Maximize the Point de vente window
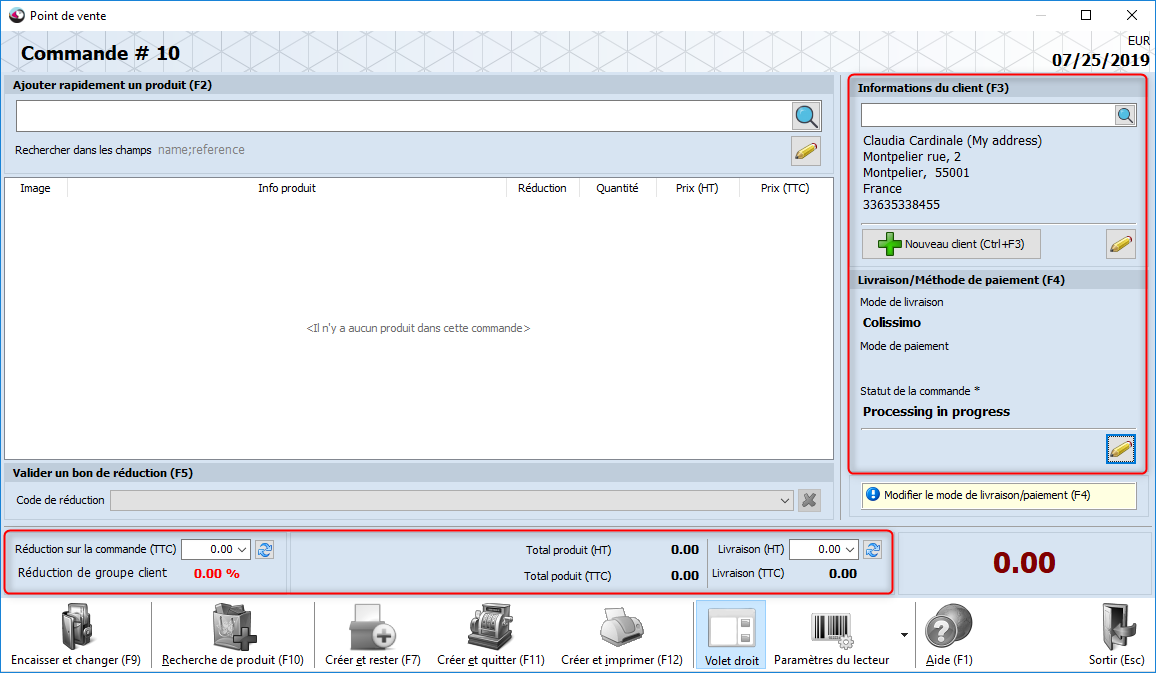Screen dimensions: 1156x673 pos(1086,15)
